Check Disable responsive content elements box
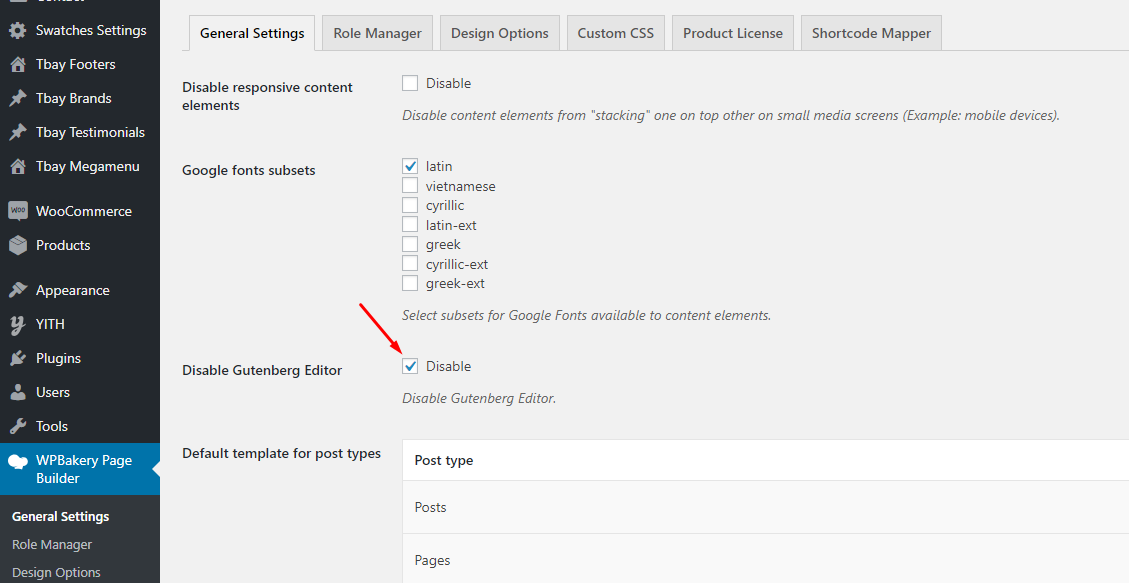The width and height of the screenshot is (1129, 583). click(x=410, y=83)
